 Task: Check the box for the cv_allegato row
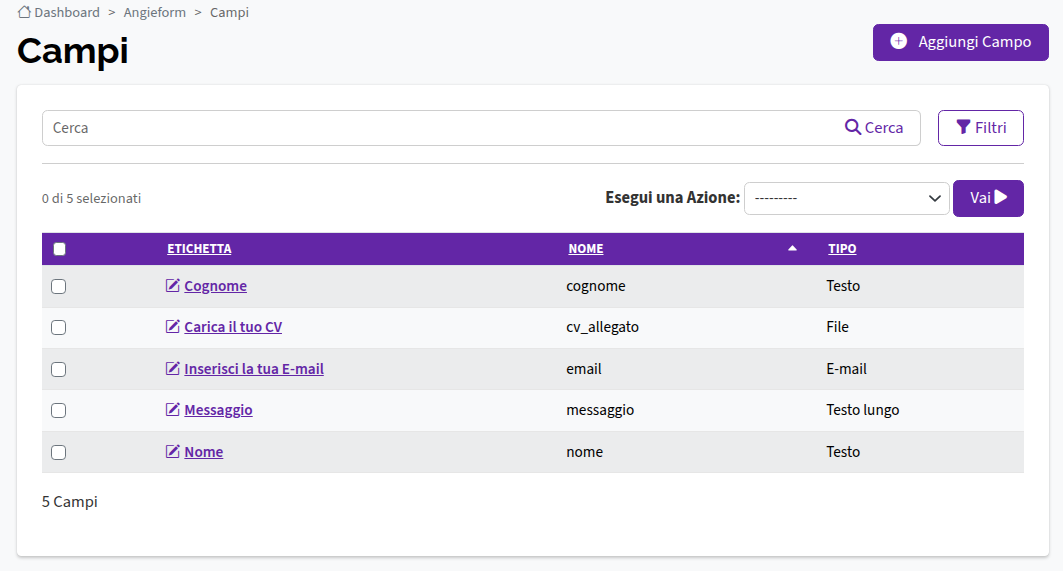pos(59,328)
